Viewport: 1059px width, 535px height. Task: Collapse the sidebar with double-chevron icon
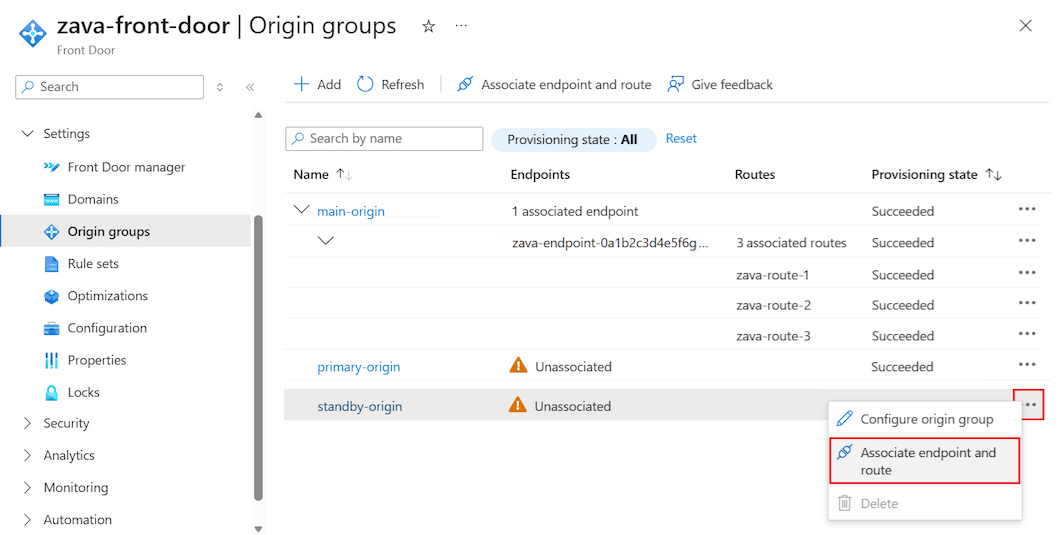(x=250, y=87)
